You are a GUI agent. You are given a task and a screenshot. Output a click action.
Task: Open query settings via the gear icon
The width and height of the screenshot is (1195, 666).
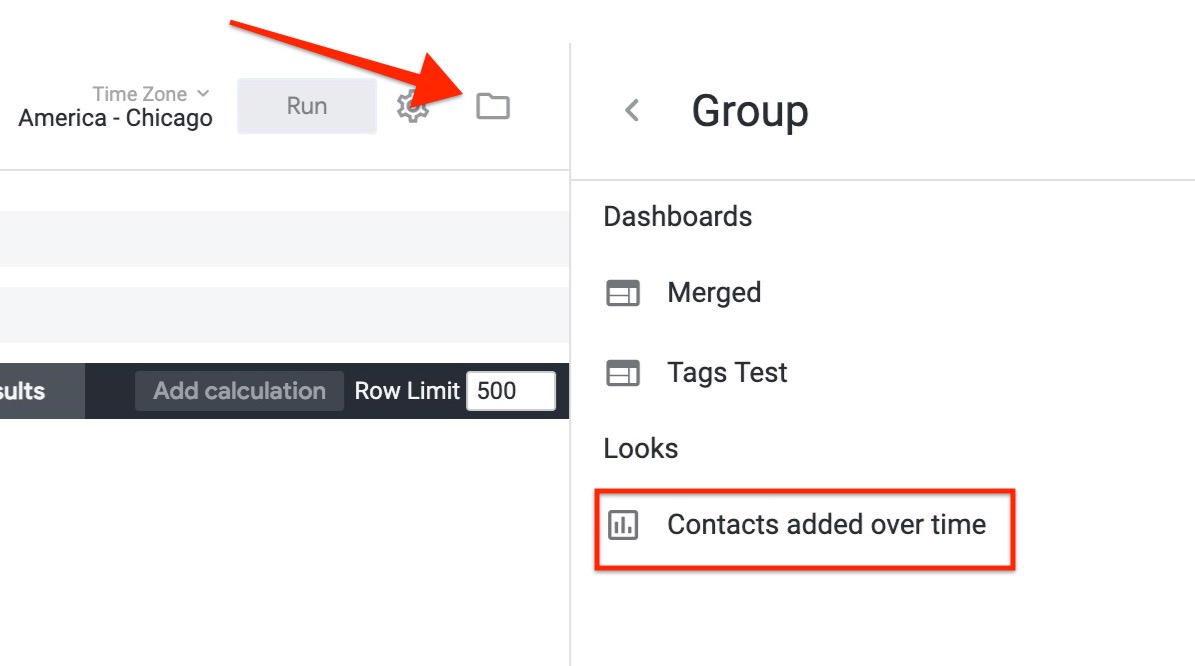(413, 105)
